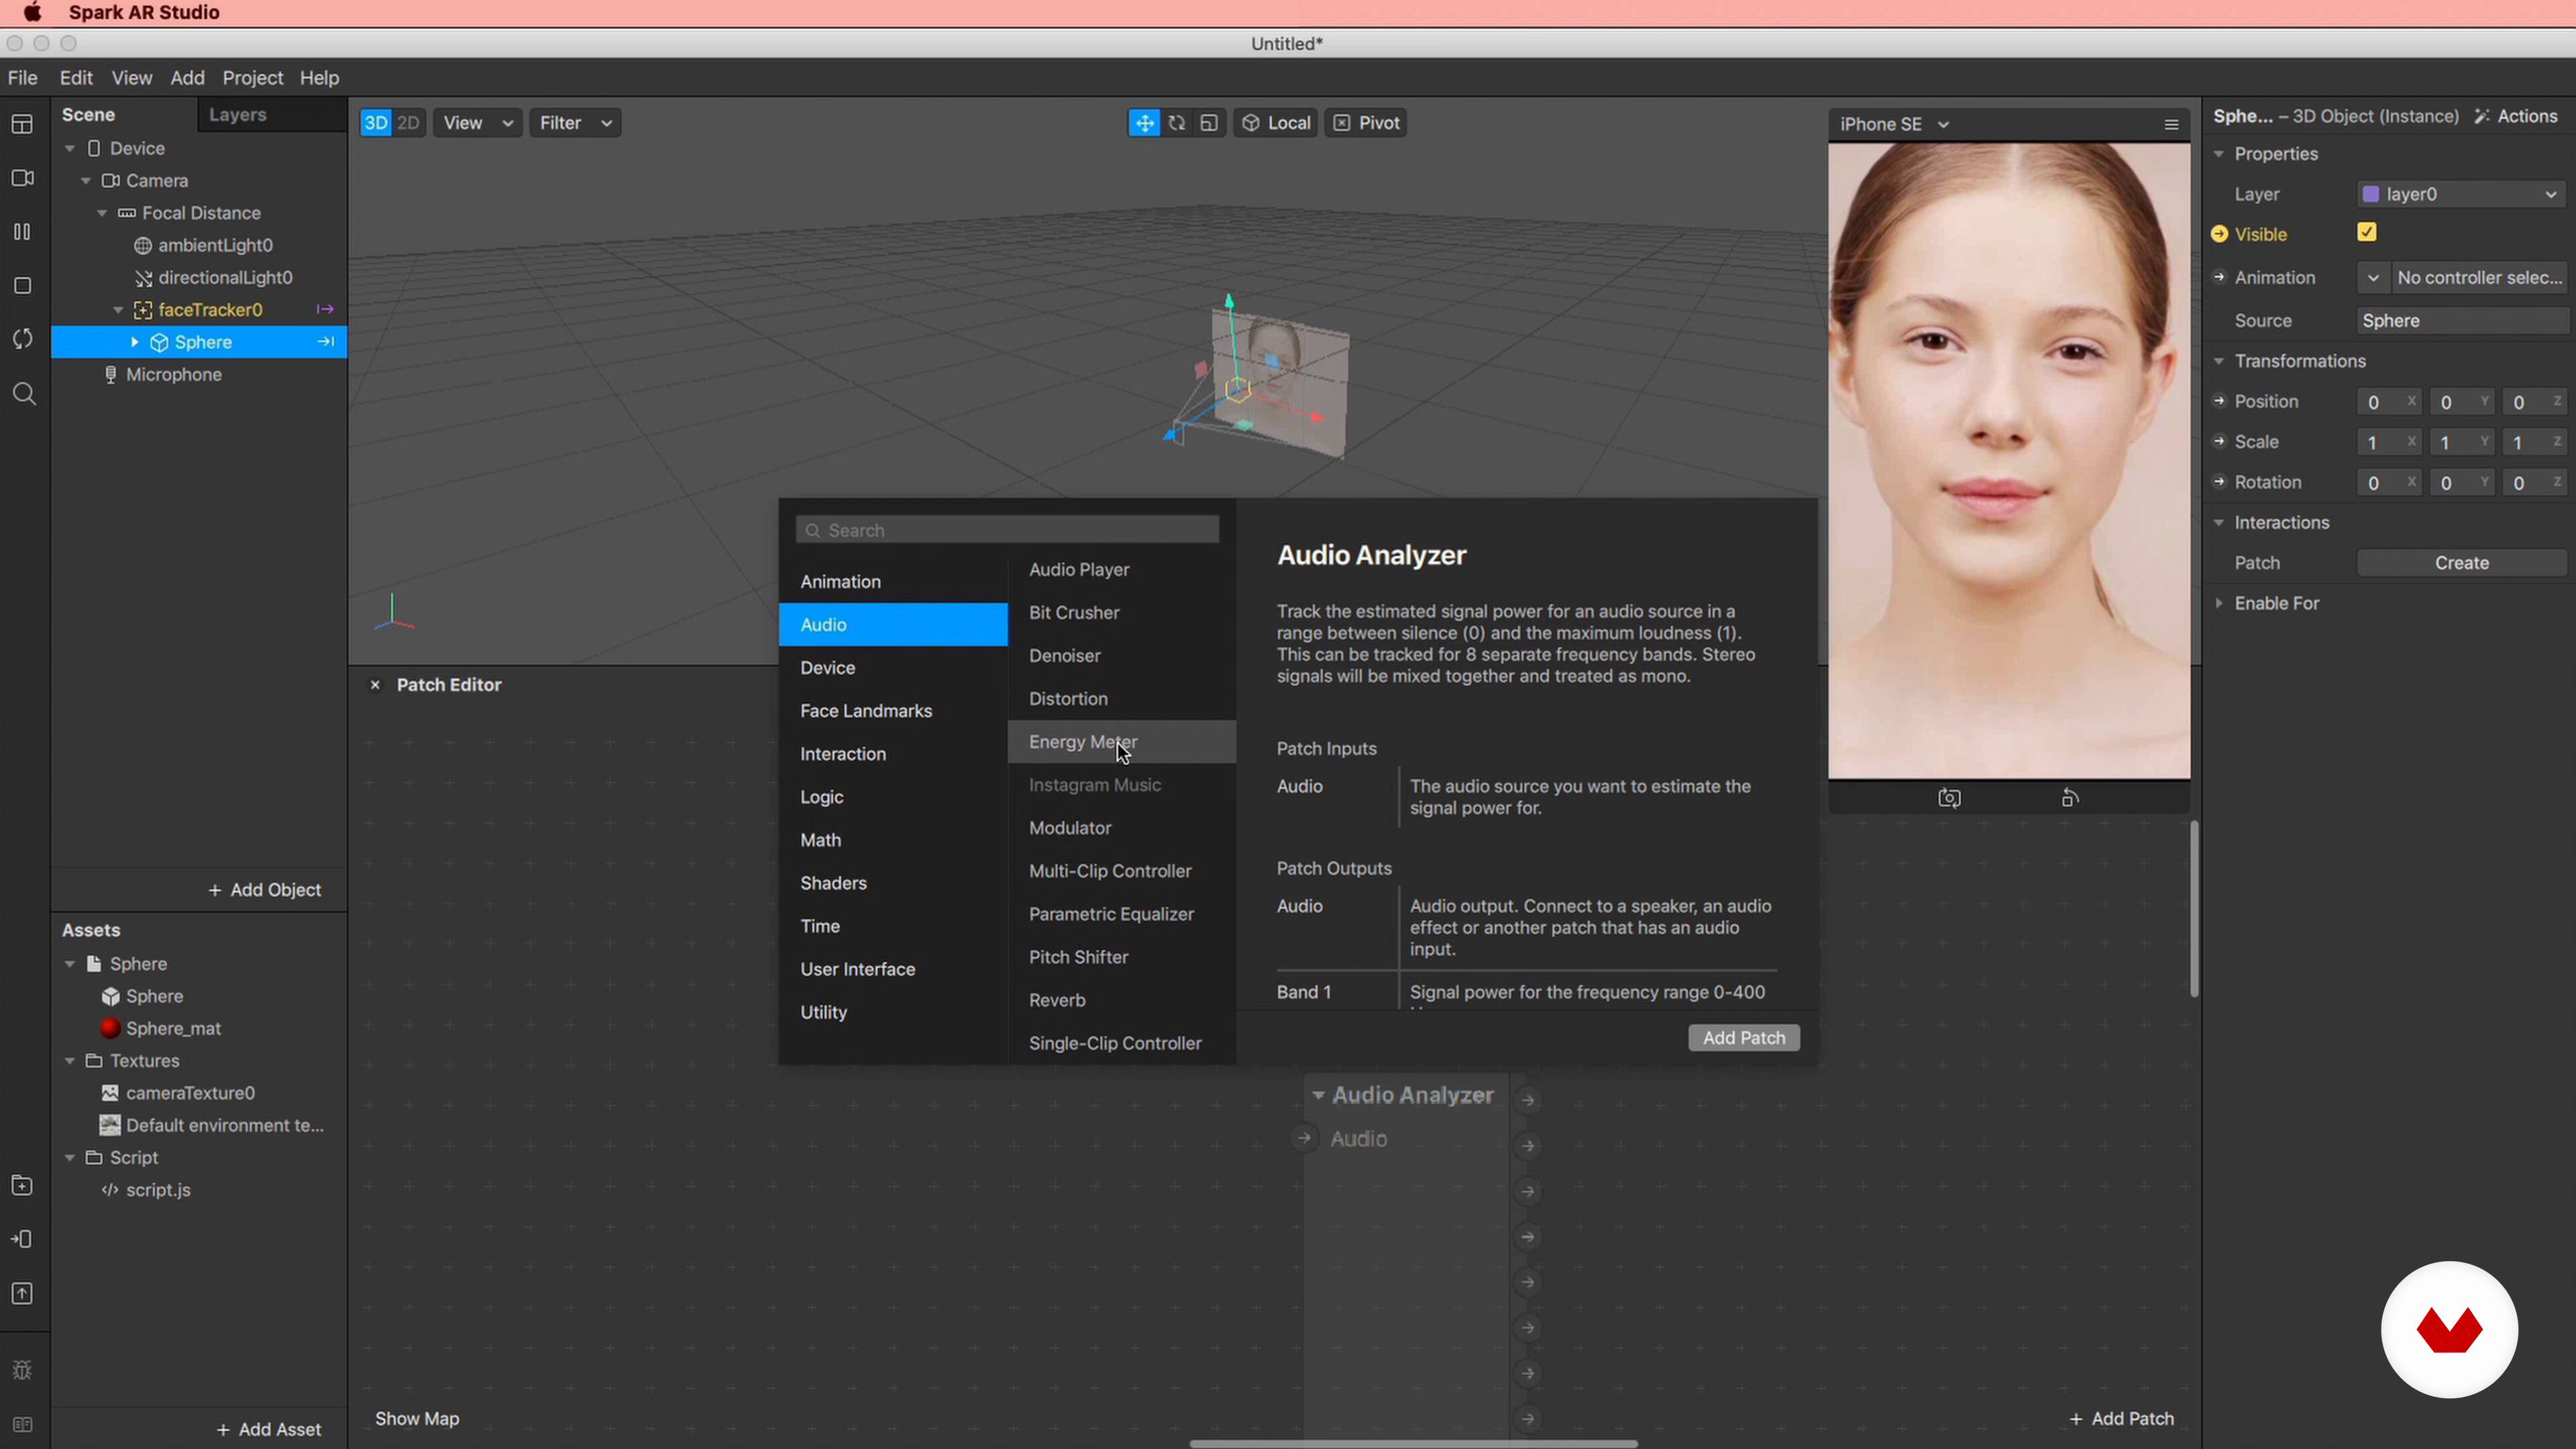Image resolution: width=2576 pixels, height=1449 pixels.
Task: Select Microphone in the Scene tree
Action: click(199, 374)
